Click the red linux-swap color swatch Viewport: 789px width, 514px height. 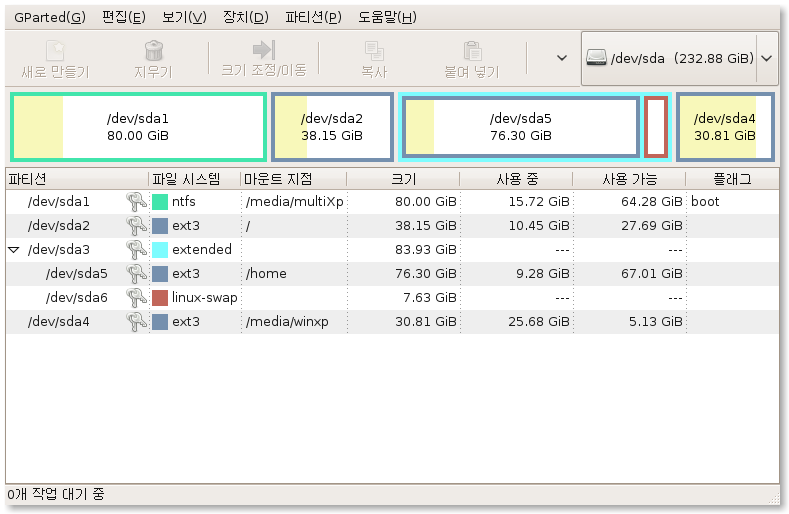click(x=160, y=298)
